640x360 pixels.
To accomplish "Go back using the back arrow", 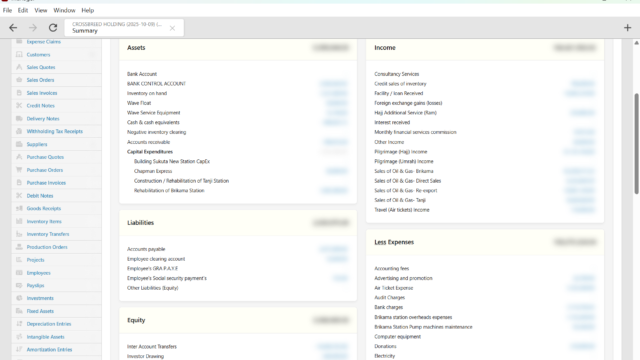I will [x=13, y=28].
